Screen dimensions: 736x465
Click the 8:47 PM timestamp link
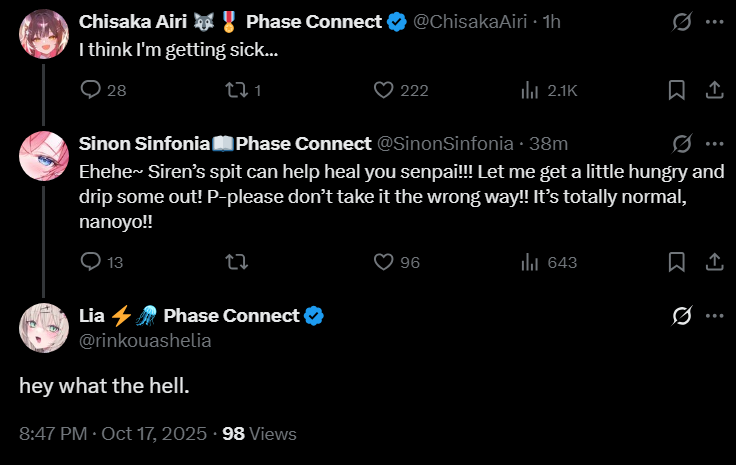[52, 434]
